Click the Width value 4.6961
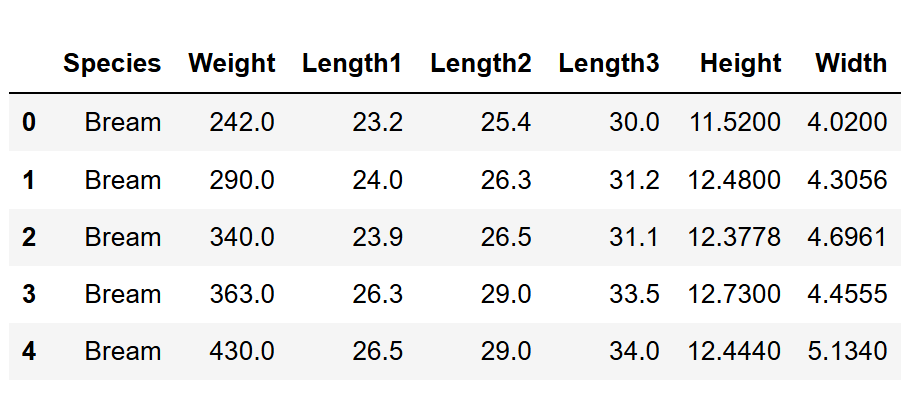The image size is (913, 398). (847, 237)
